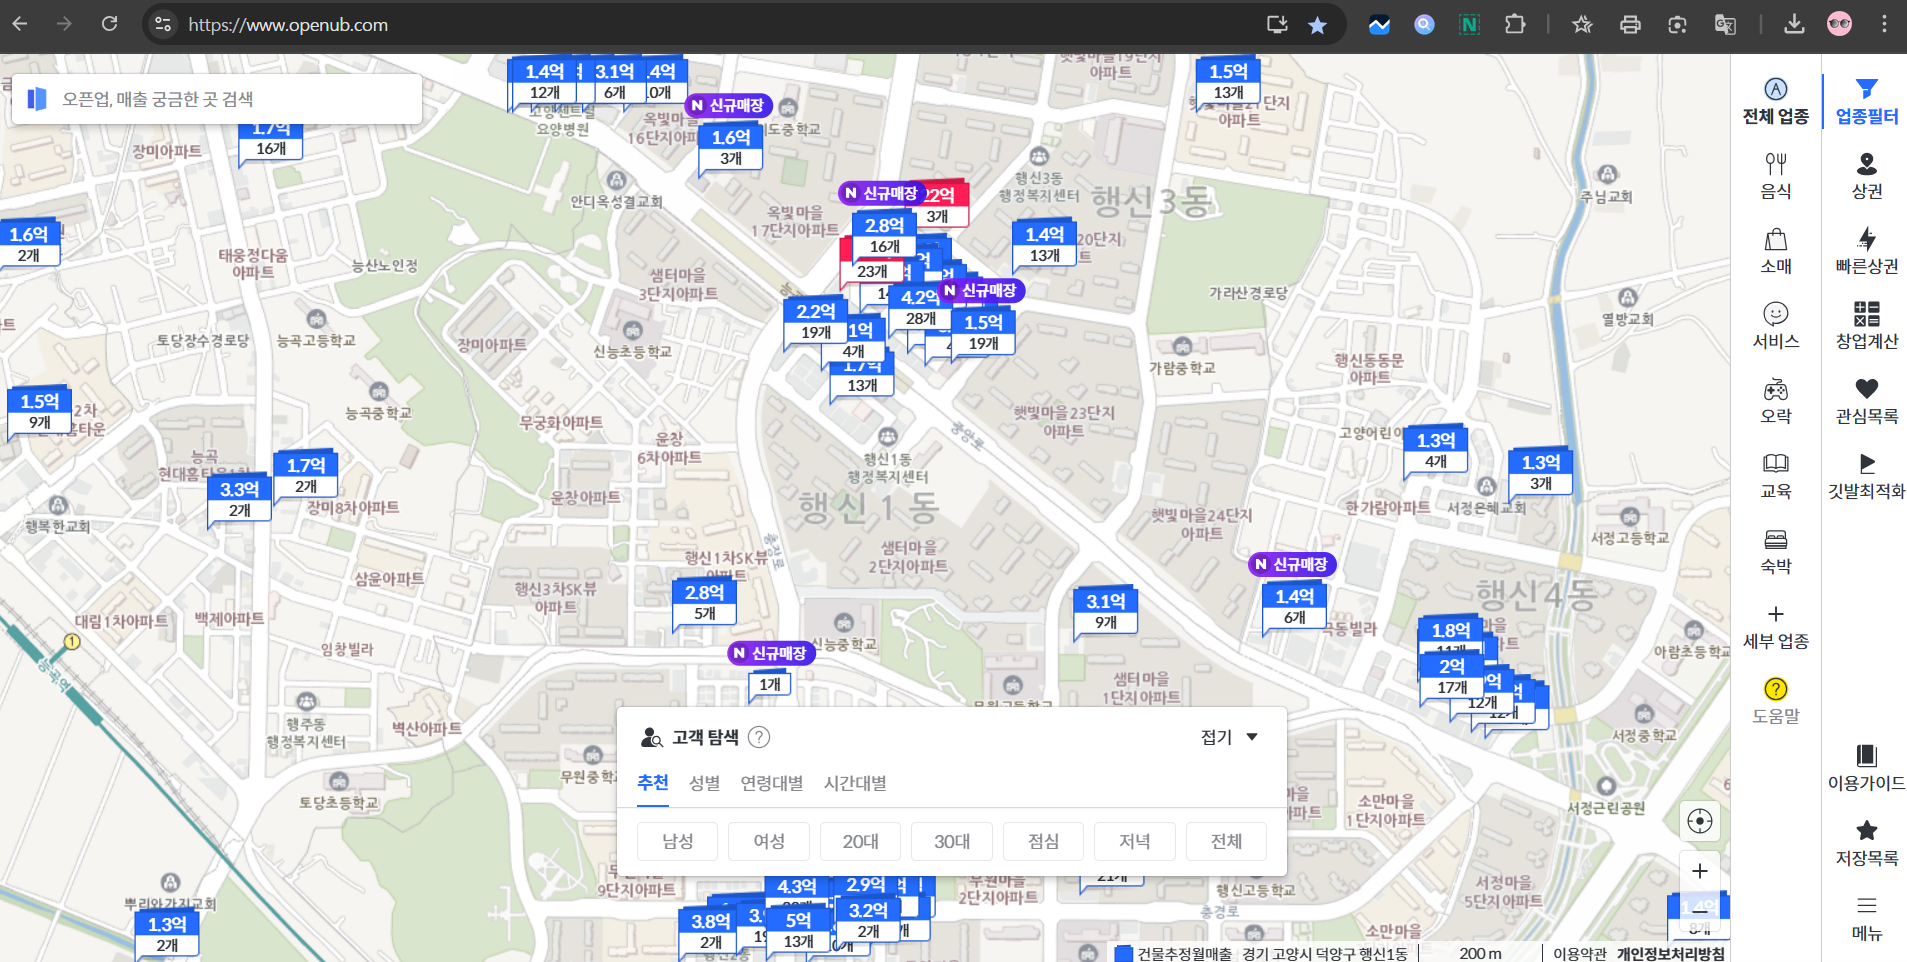
Task: Open the 관심목록 heart icon
Action: (x=1866, y=388)
